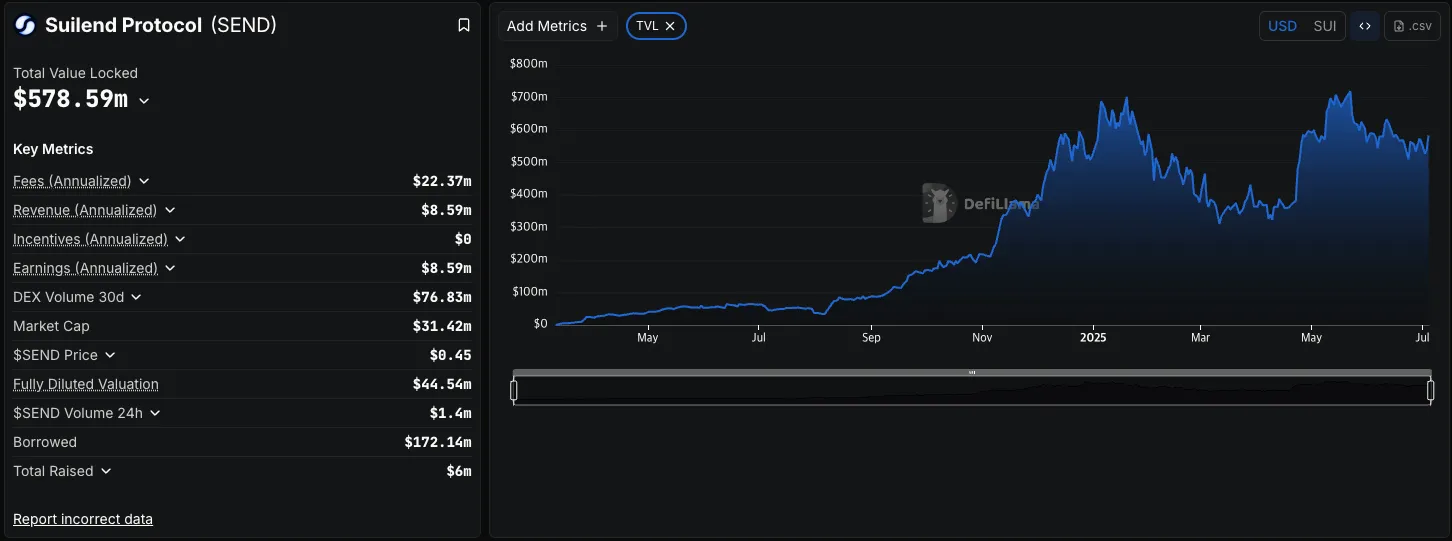Grab the left handle of the range slider
This screenshot has height=541, width=1452.
pyautogui.click(x=514, y=390)
